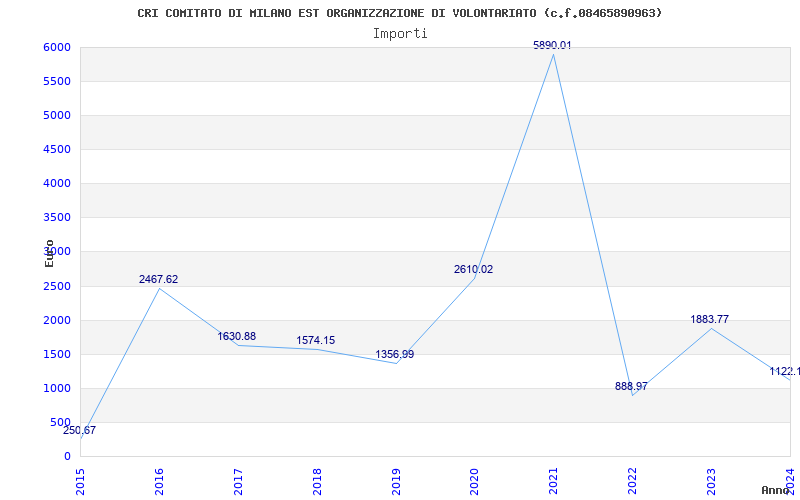Select data label 1630.88
This screenshot has height=500, width=800.
click(237, 336)
